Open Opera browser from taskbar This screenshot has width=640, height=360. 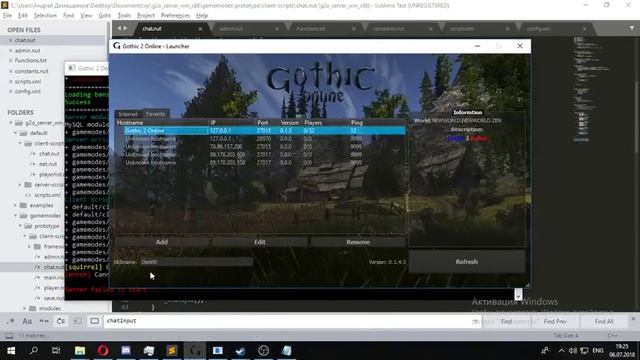(x=103, y=351)
